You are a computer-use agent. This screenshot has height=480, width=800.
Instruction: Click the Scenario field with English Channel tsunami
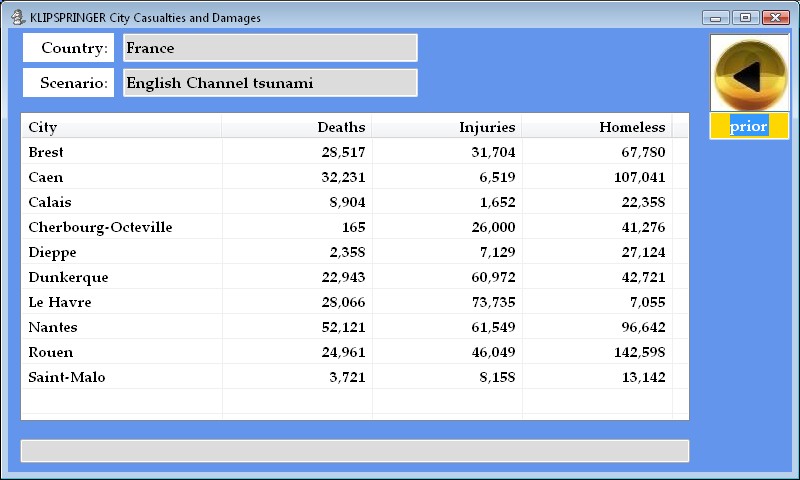click(269, 83)
